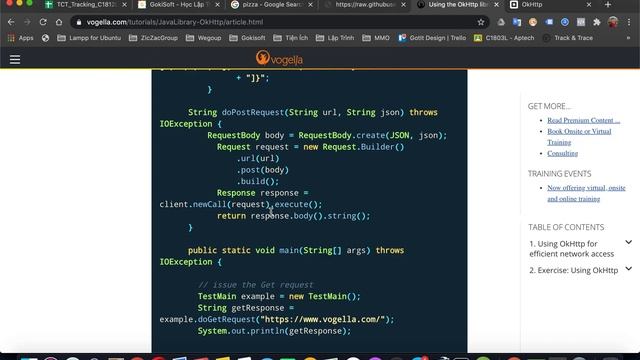Image resolution: width=640 pixels, height=360 pixels.
Task: Close the TCT_Tracking tab
Action: [124, 4]
